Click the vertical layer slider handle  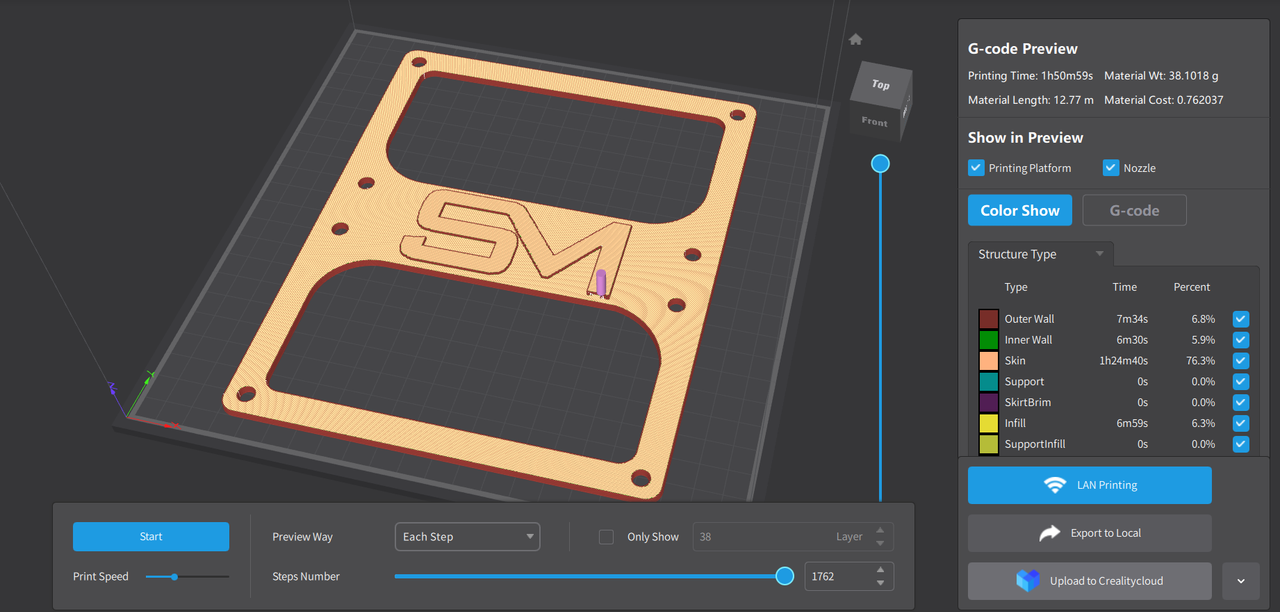[880, 163]
